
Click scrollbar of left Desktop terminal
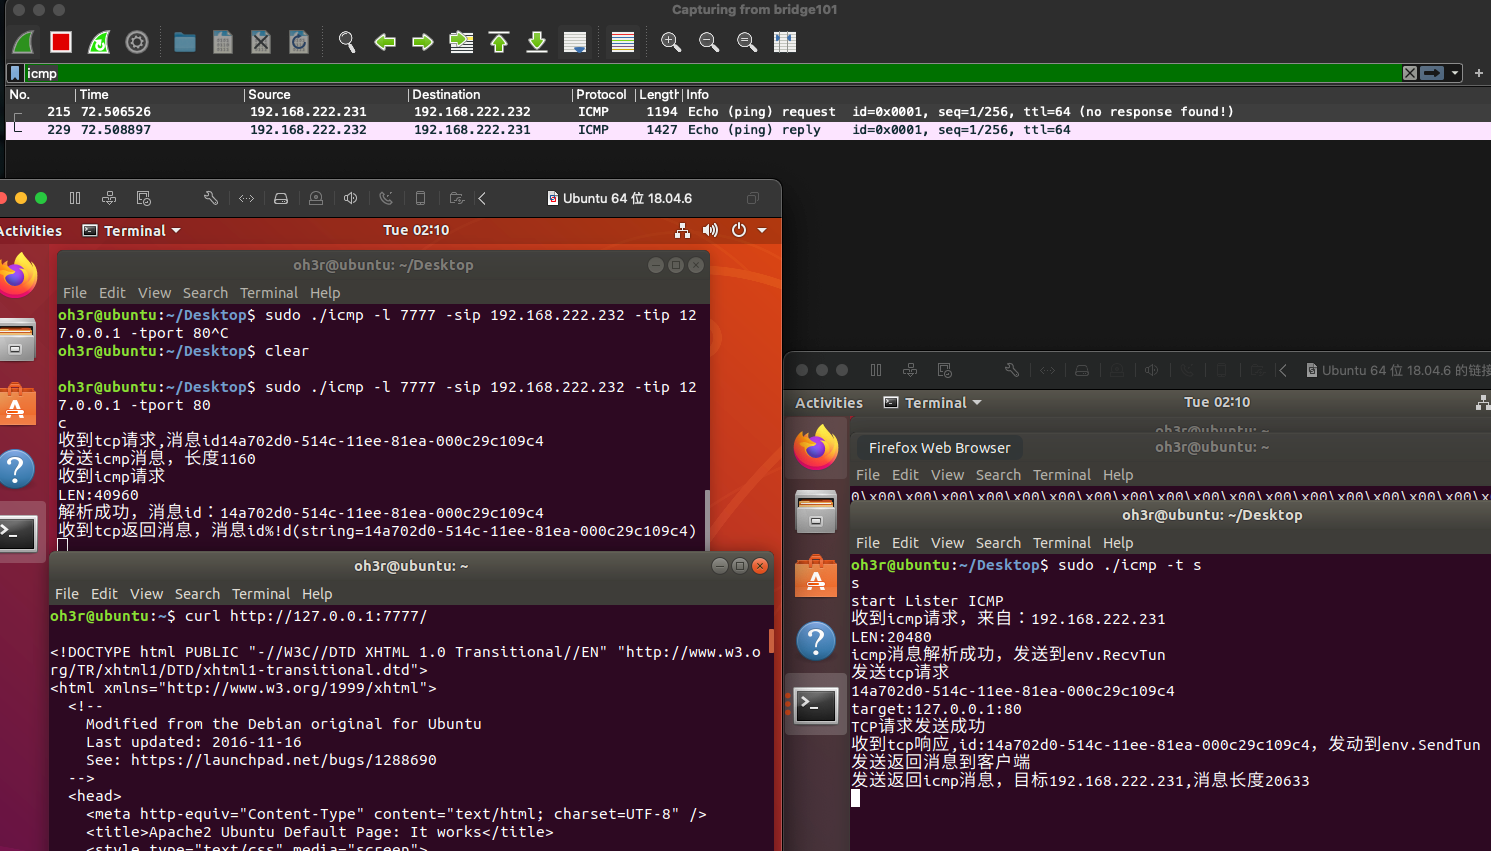pyautogui.click(x=707, y=520)
